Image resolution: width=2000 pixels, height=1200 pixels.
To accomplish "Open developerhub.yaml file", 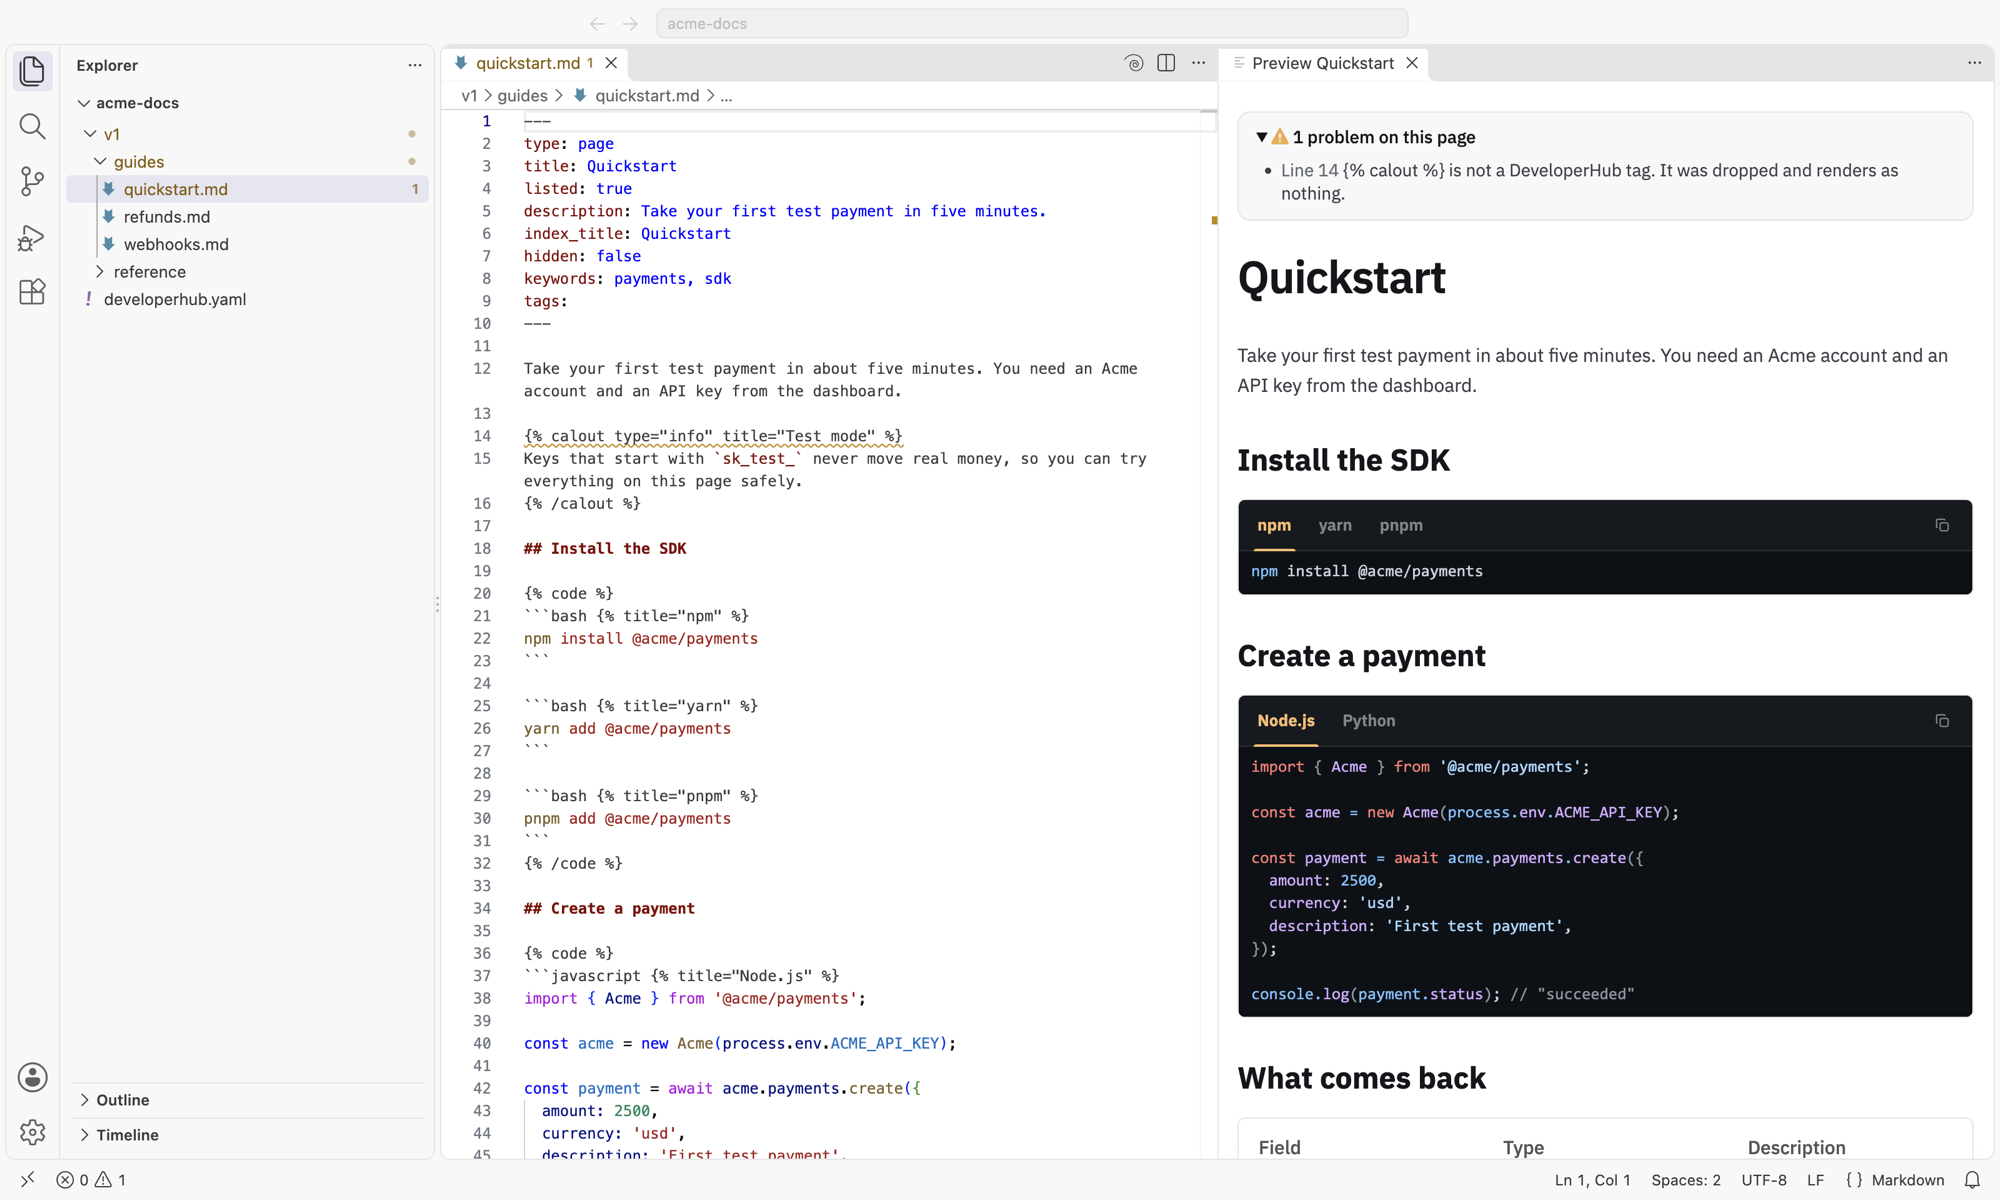I will coord(175,299).
